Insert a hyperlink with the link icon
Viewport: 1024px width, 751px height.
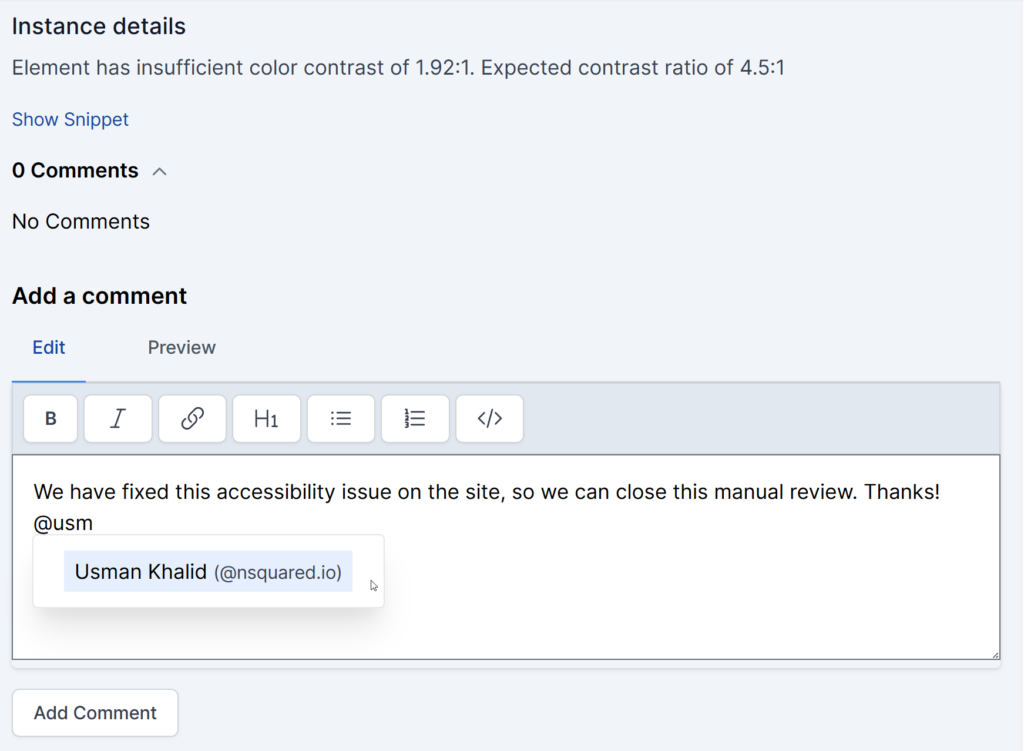(x=192, y=418)
